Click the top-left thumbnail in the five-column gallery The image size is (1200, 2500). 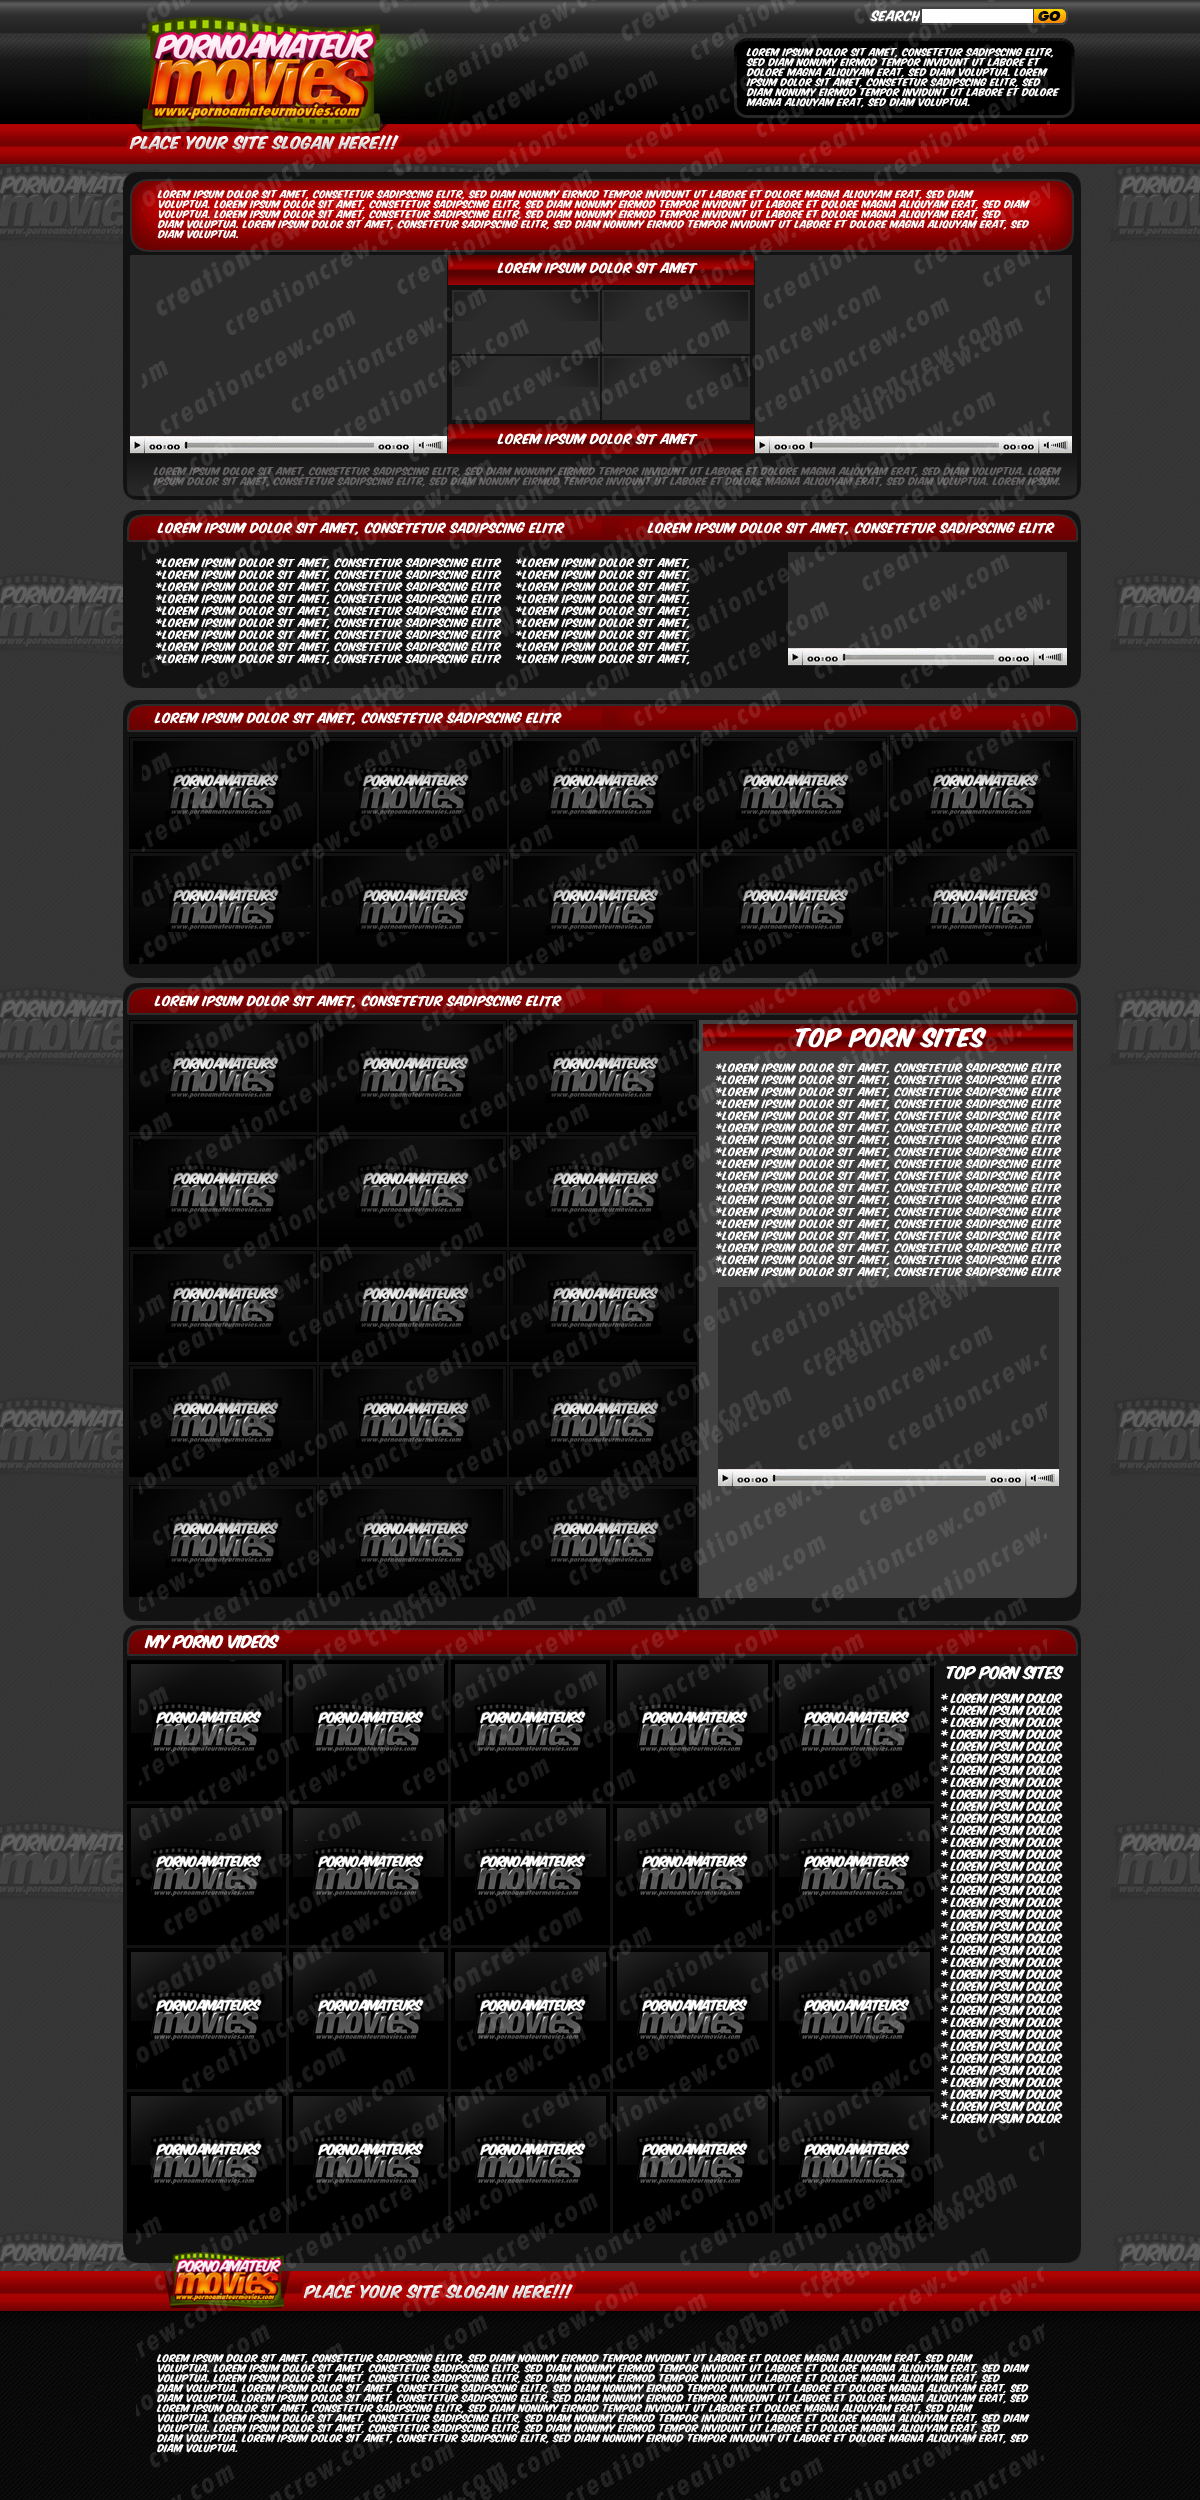pos(223,794)
